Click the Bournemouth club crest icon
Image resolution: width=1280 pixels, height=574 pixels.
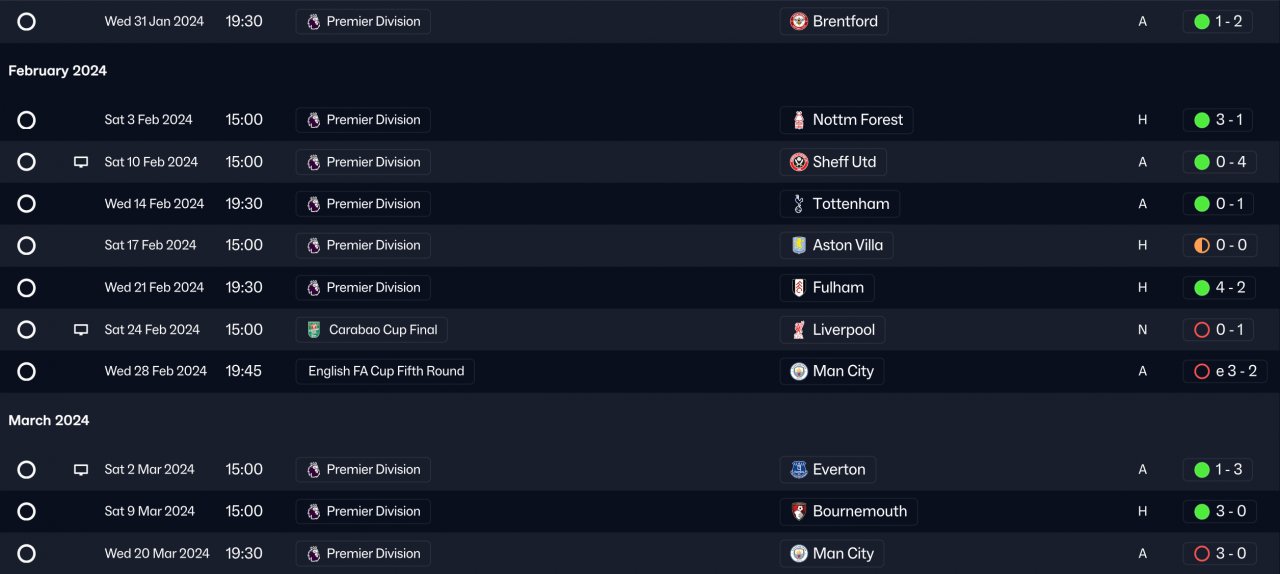(798, 511)
